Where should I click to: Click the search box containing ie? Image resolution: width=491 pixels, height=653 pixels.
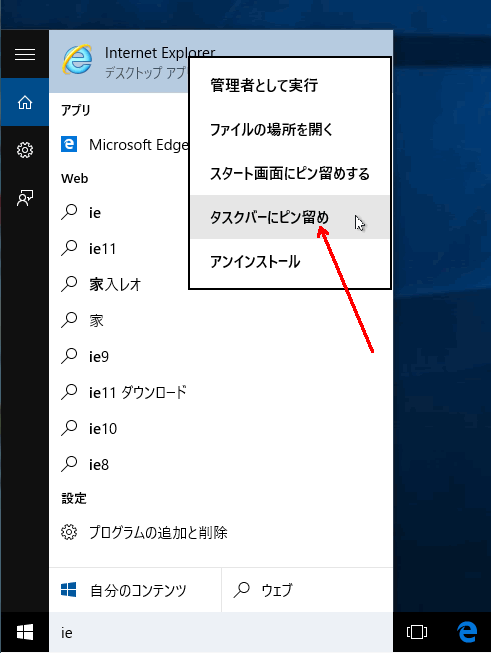point(221,633)
